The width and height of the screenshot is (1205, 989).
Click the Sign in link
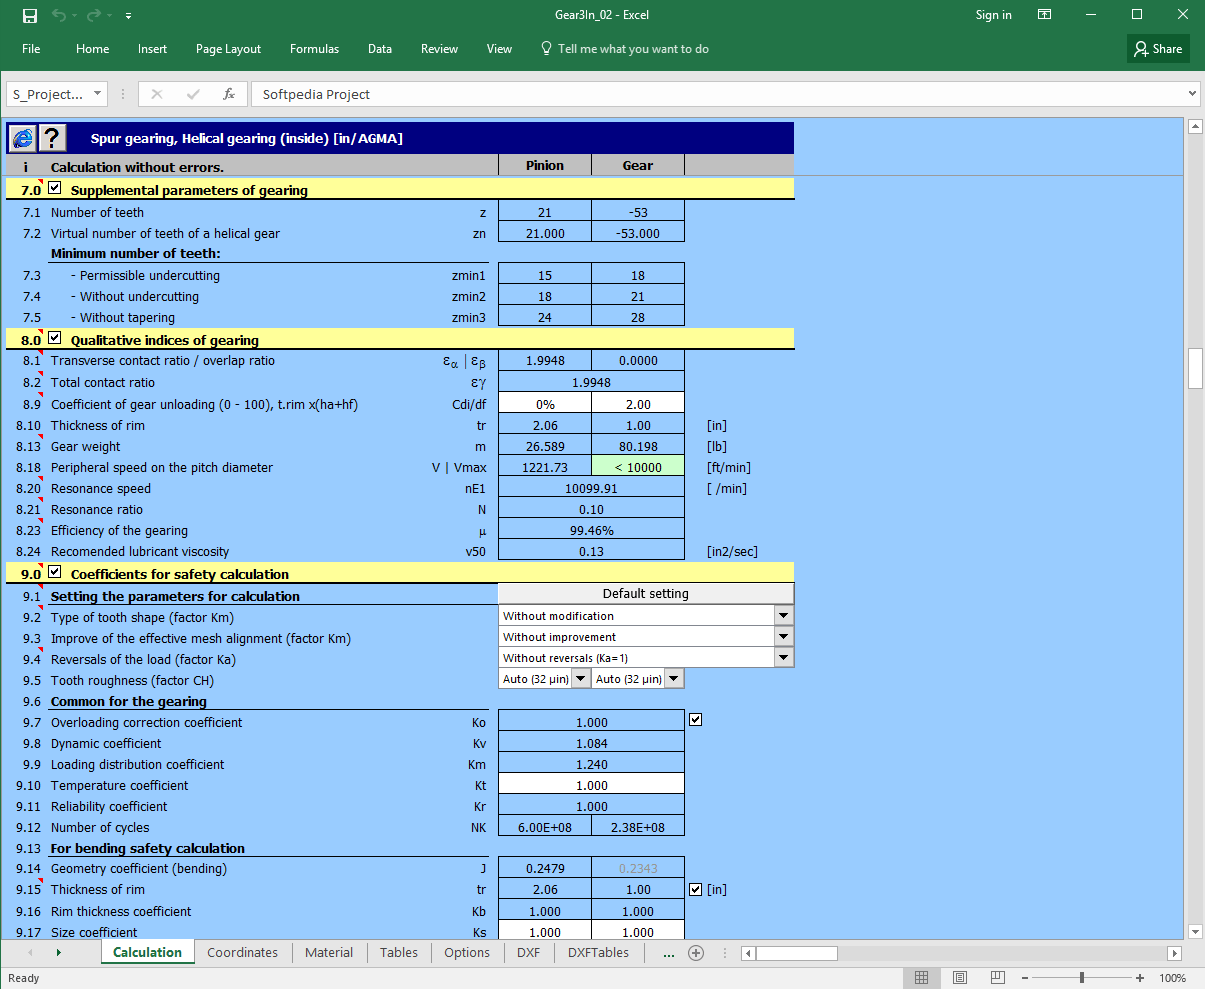coord(993,14)
